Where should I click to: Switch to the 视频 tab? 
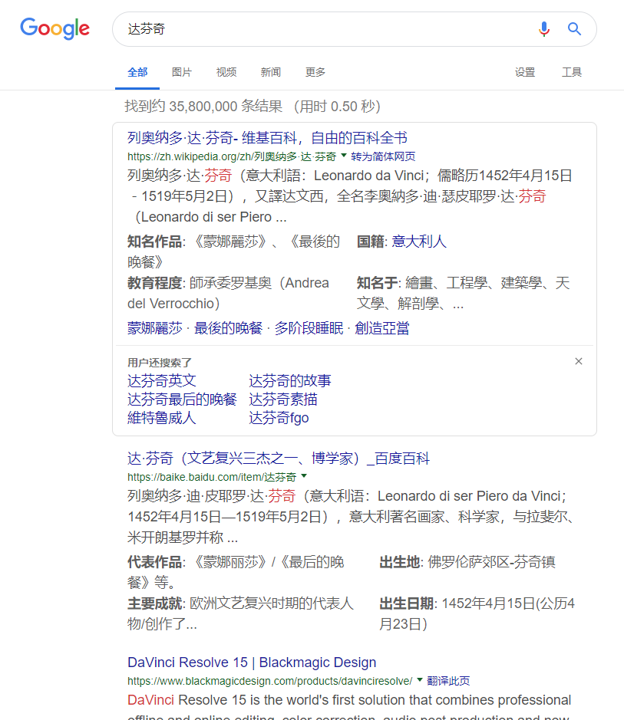pyautogui.click(x=226, y=72)
